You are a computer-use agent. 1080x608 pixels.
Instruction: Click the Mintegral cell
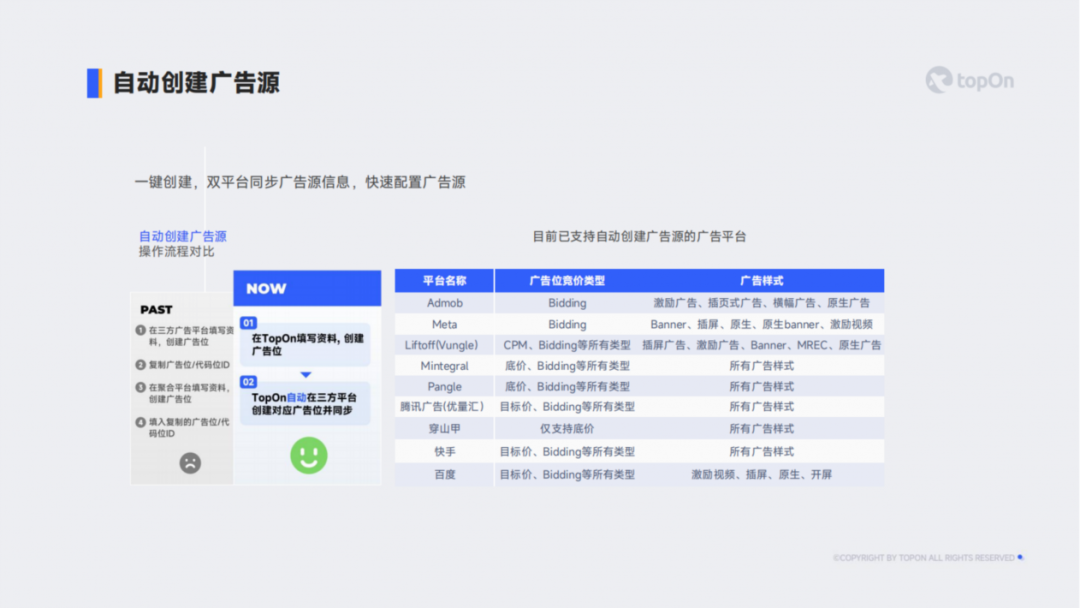click(444, 366)
